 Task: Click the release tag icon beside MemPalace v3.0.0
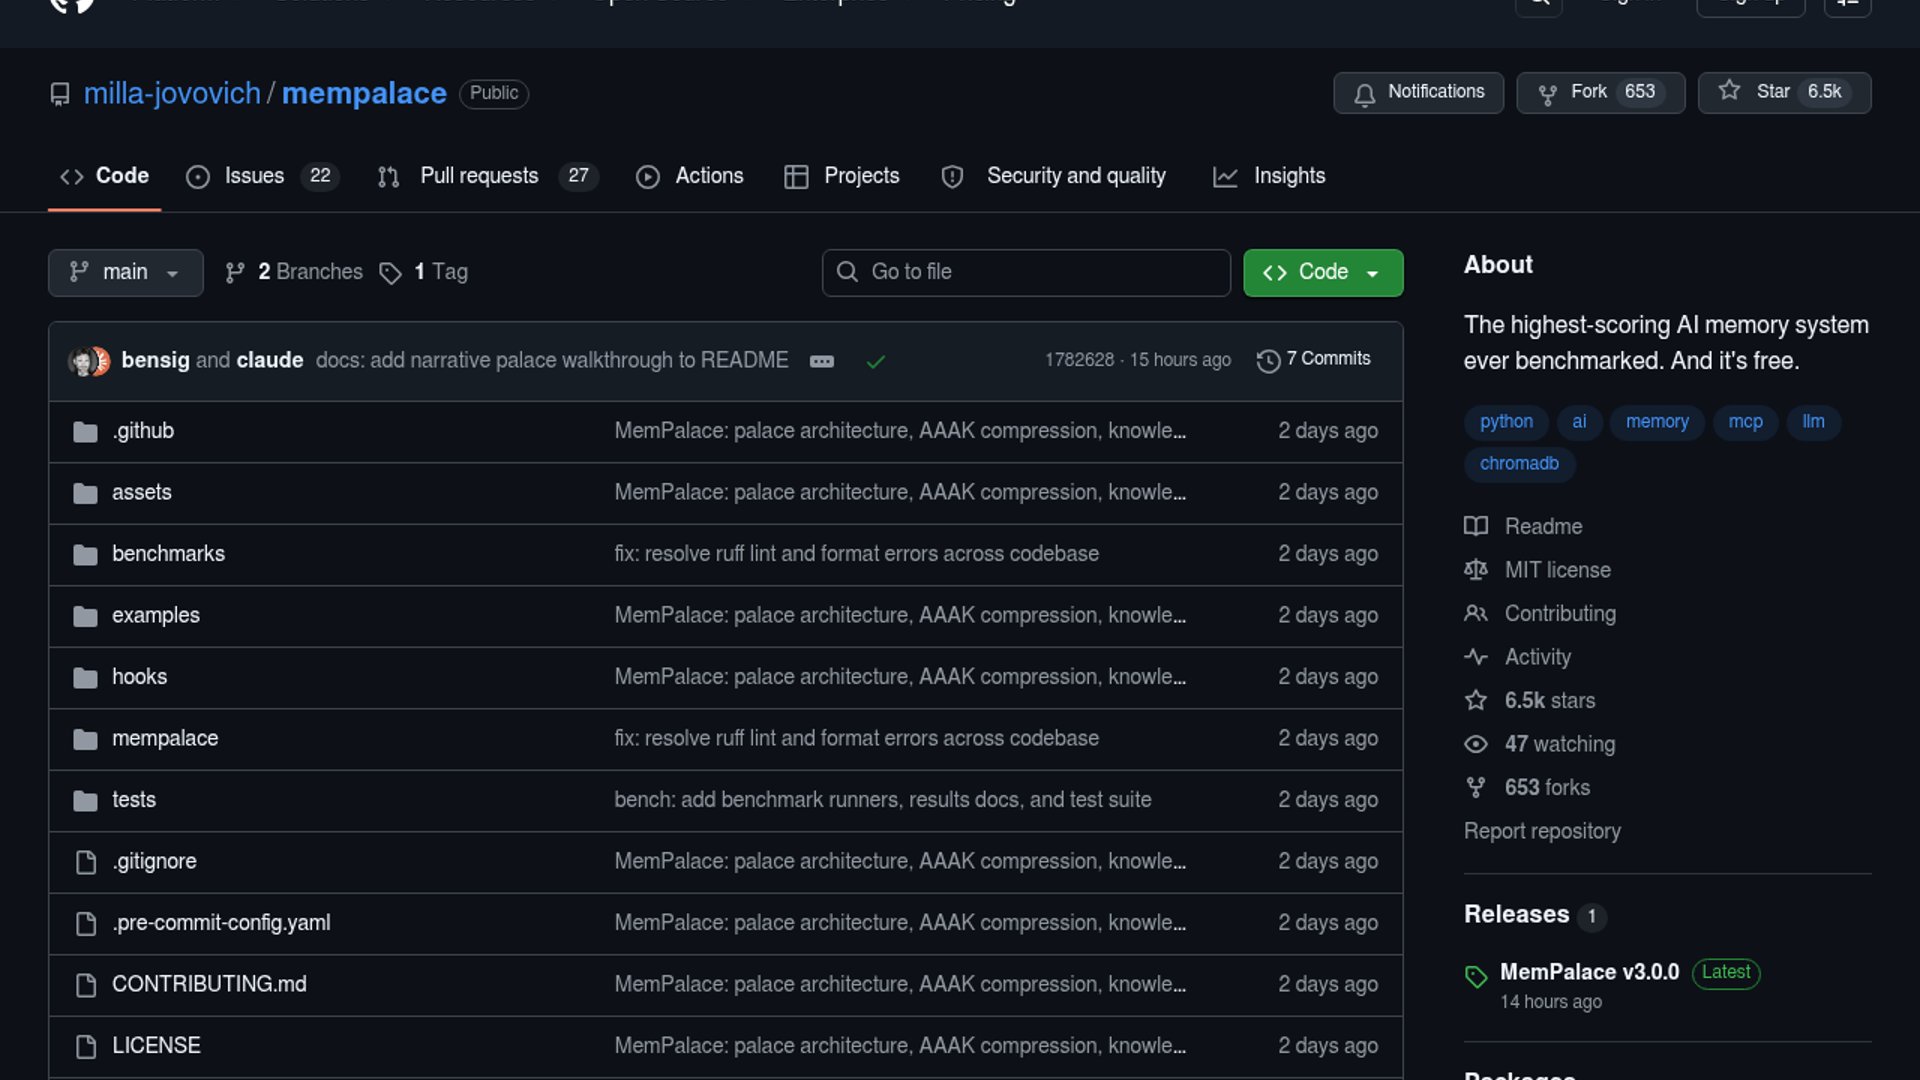tap(1476, 976)
